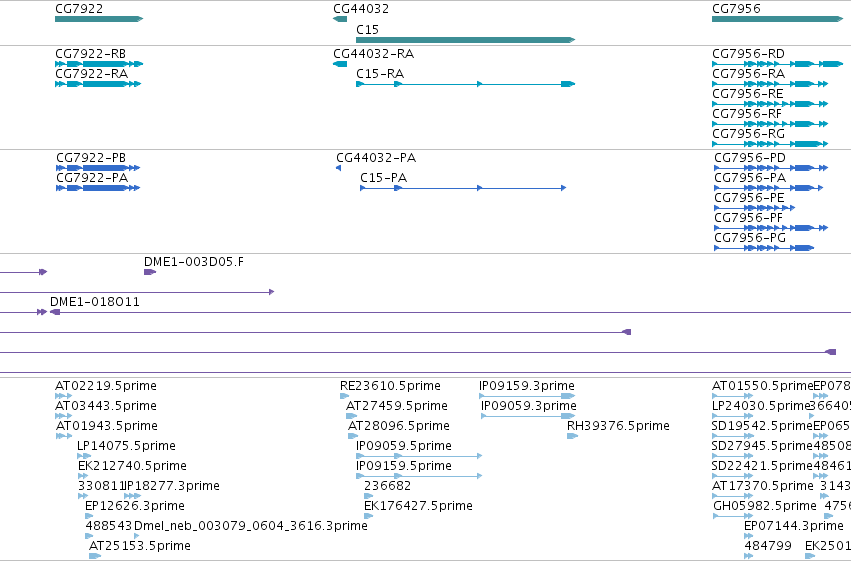The image size is (851, 561).
Task: Click EST 330811 label
Action: pyautogui.click(x=101, y=486)
